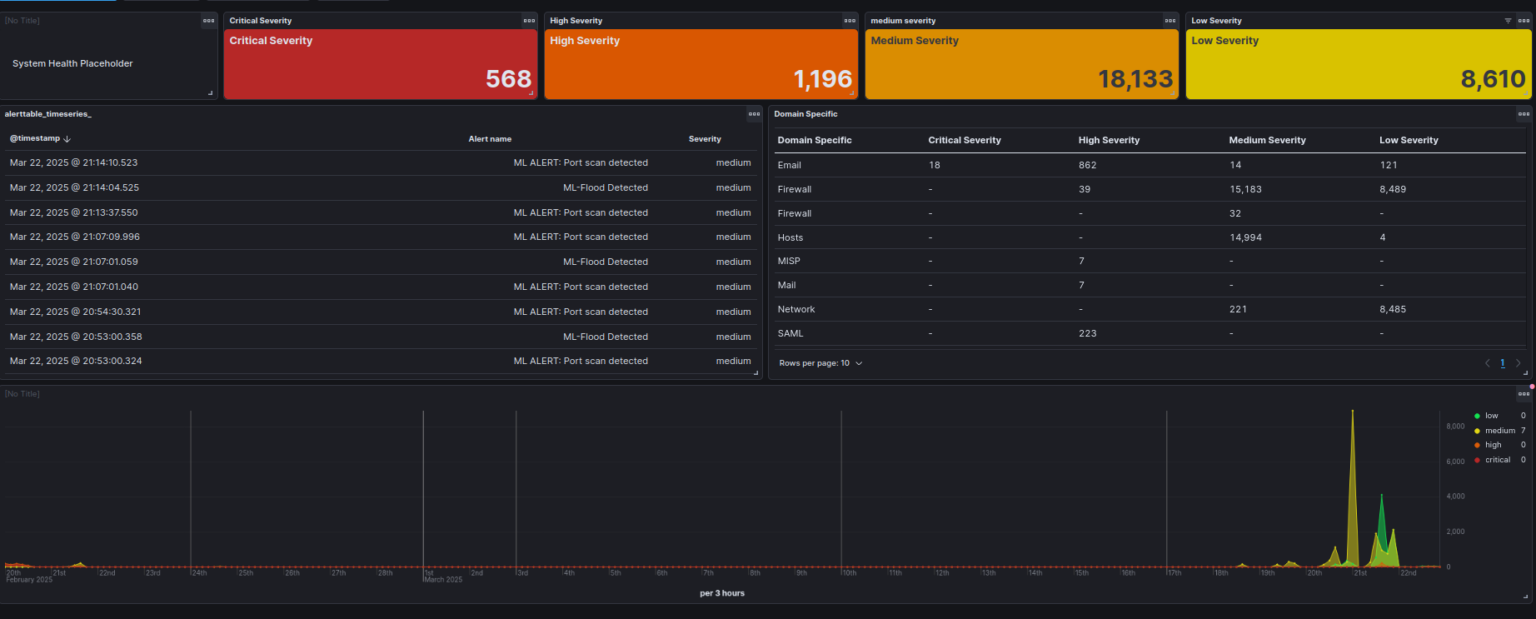Open the Critical Severity panel options menu
This screenshot has height=619, width=1536.
click(x=529, y=20)
